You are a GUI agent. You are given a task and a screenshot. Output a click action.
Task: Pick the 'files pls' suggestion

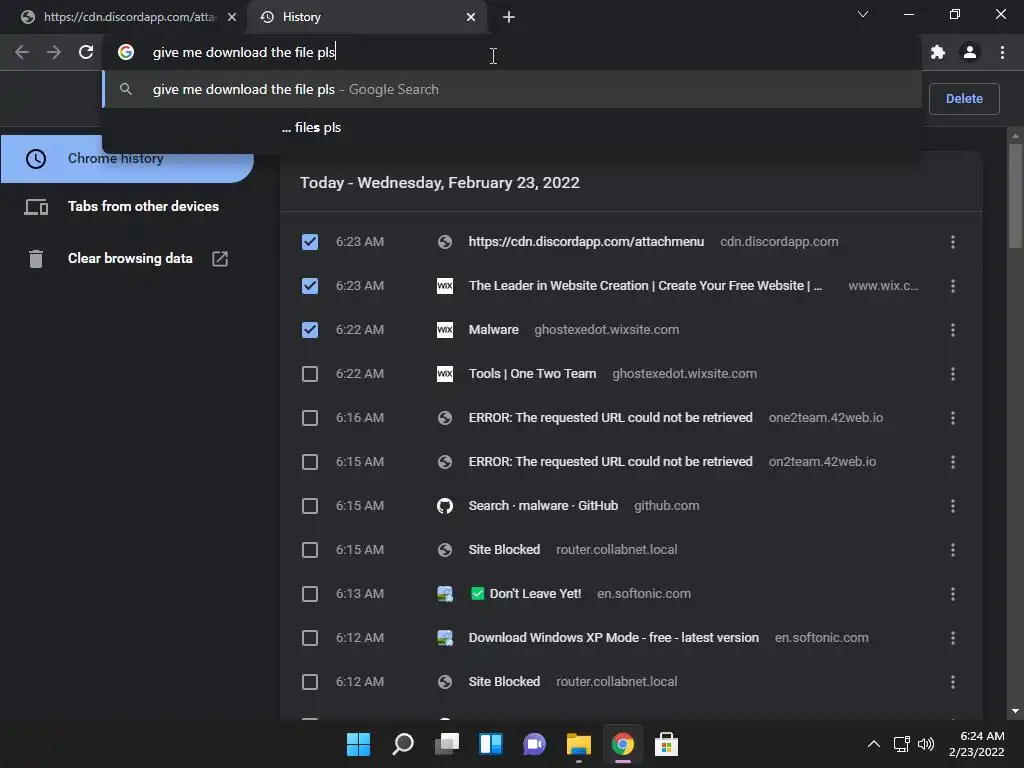tap(512, 127)
